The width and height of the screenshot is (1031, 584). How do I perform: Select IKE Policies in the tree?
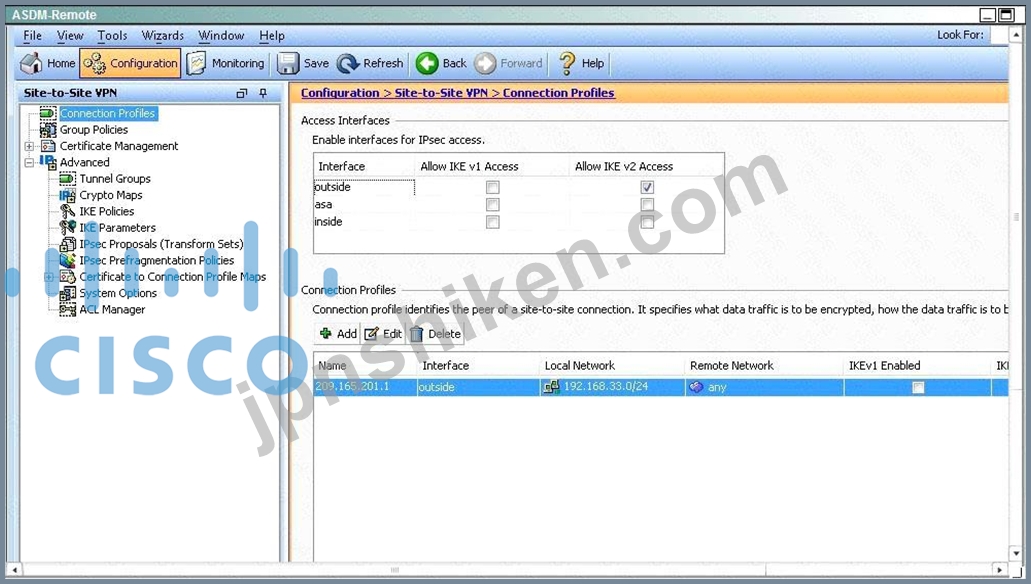coord(107,211)
